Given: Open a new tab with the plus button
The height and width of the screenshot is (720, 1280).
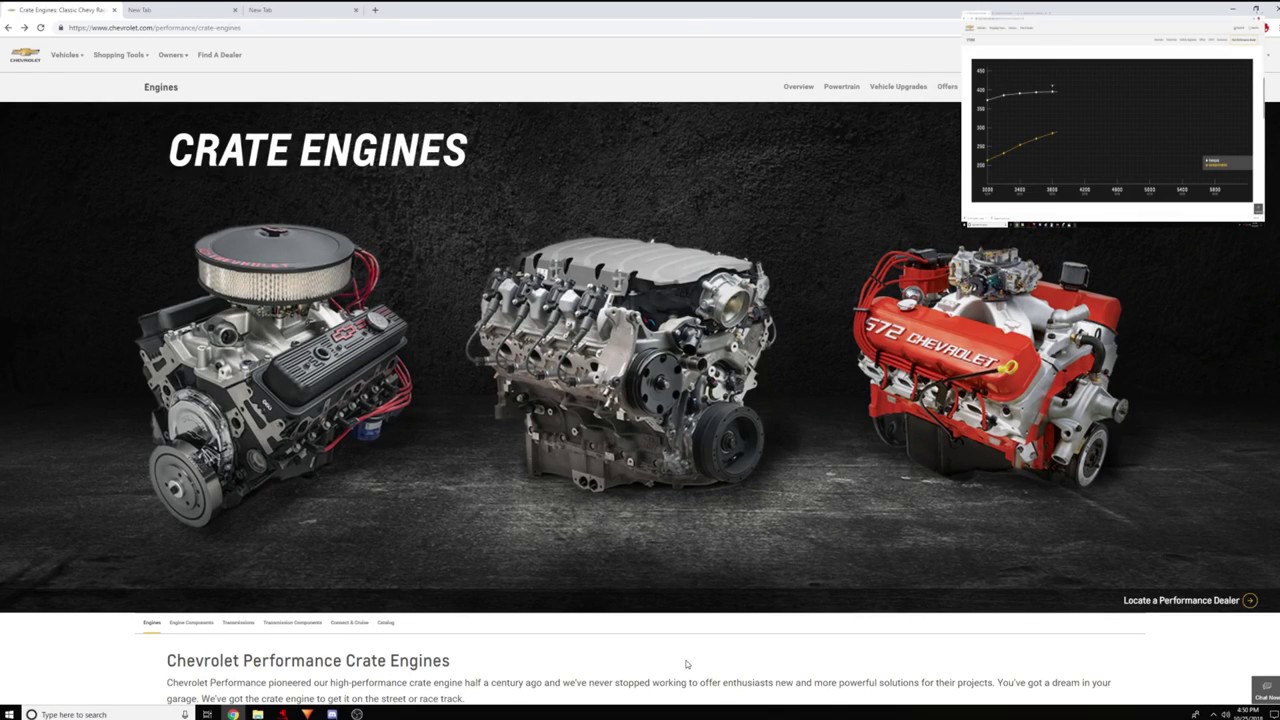Looking at the screenshot, I should pyautogui.click(x=375, y=10).
